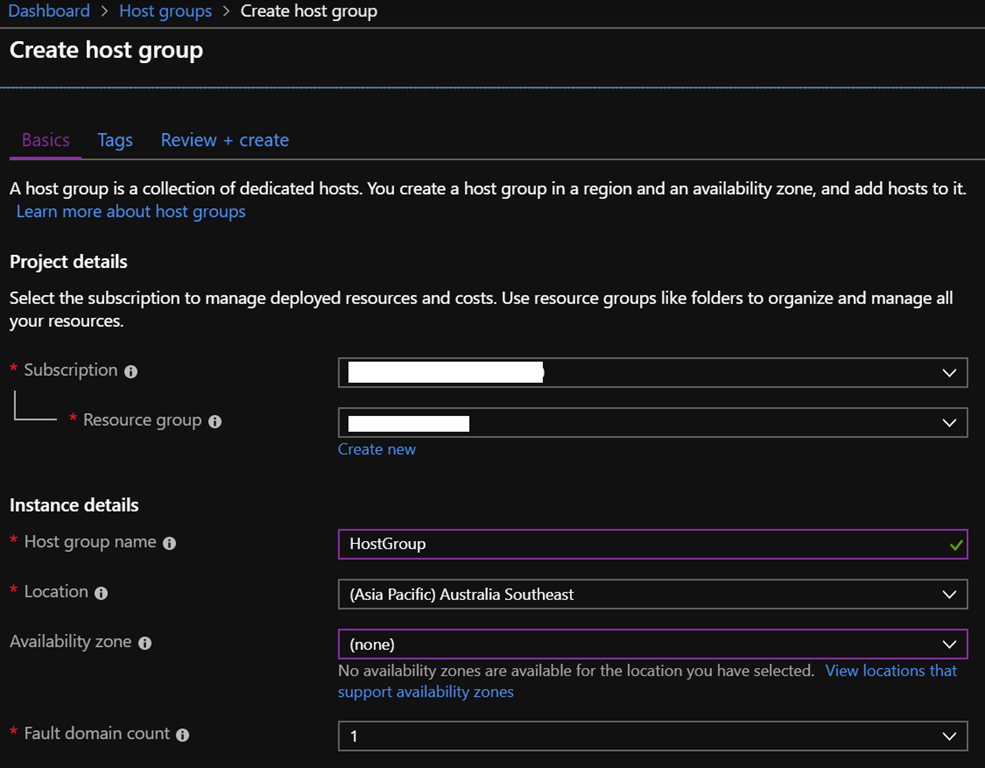Click View locations that support availability zones
This screenshot has height=768, width=985.
[x=890, y=671]
